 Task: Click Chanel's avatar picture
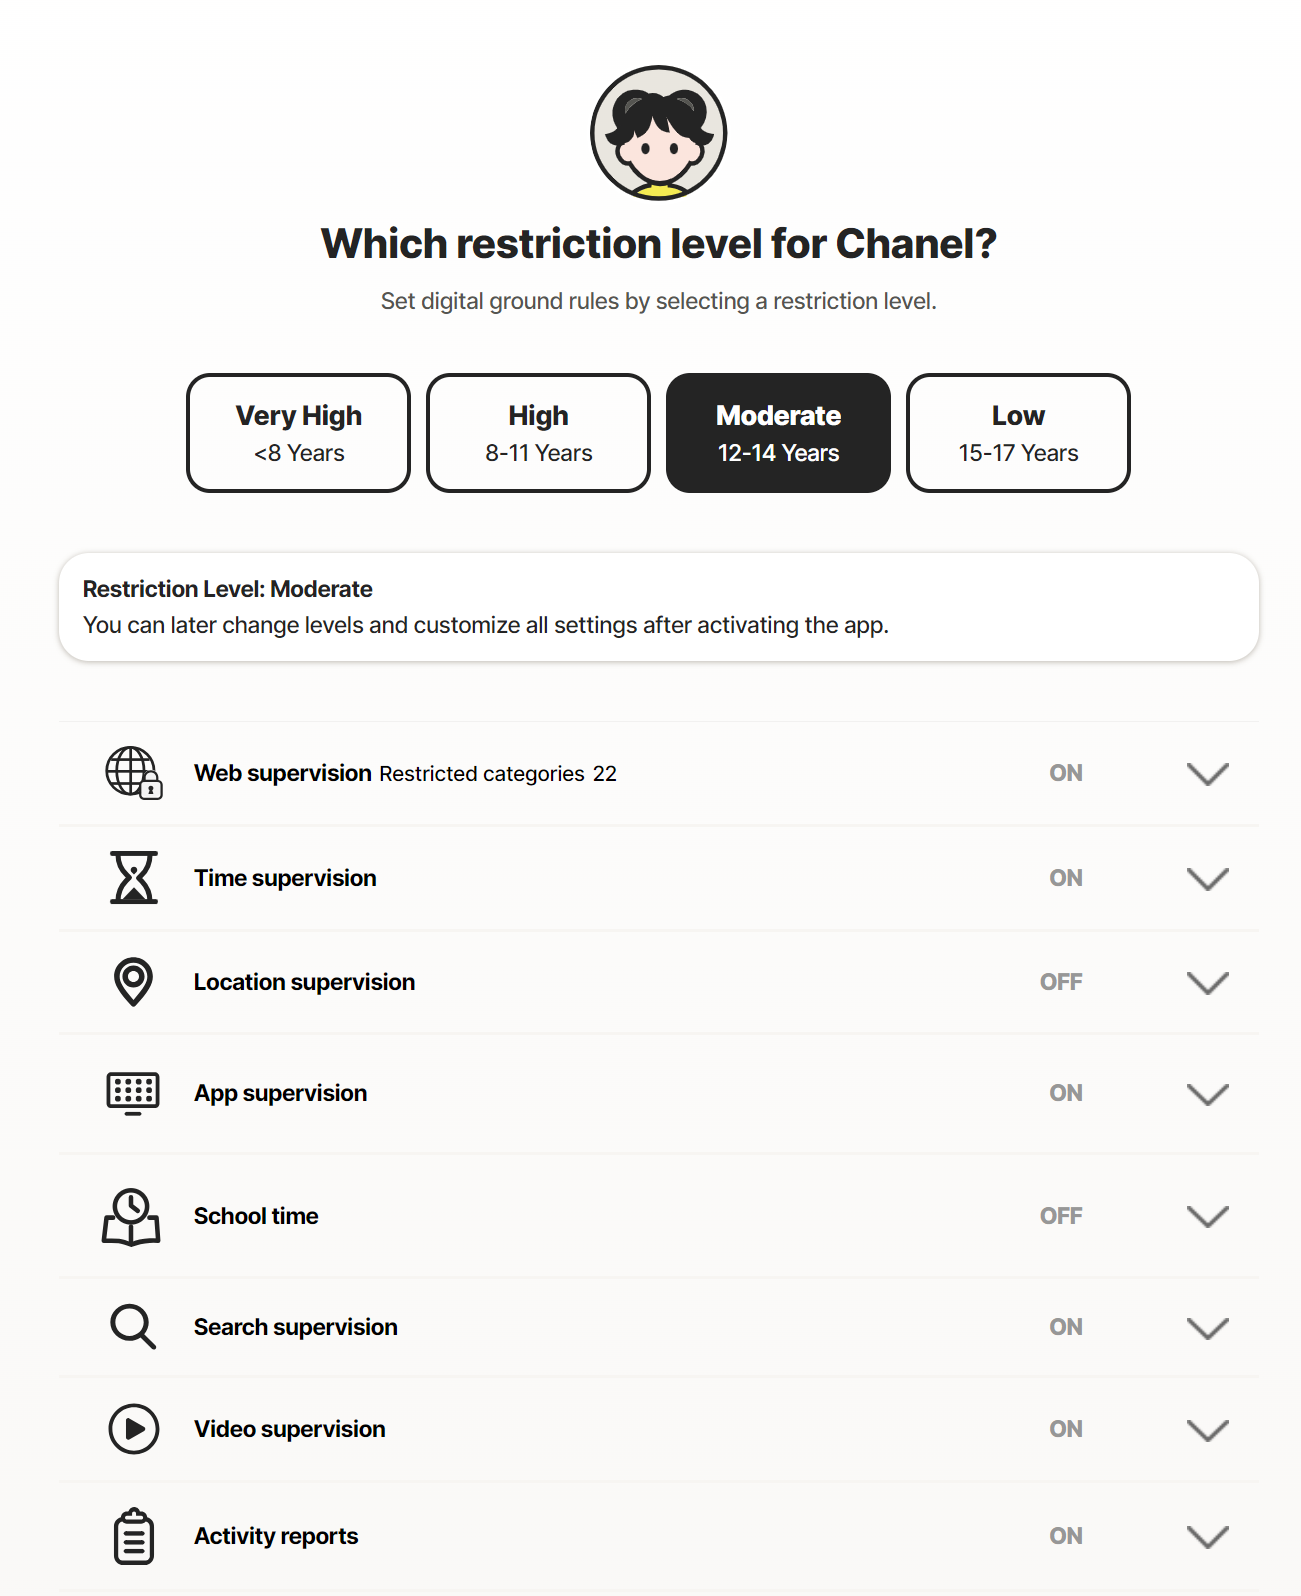point(659,133)
